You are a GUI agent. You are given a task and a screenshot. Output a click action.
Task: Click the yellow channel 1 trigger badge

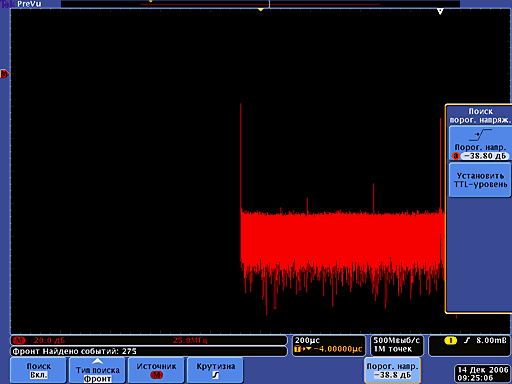[x=450, y=340]
